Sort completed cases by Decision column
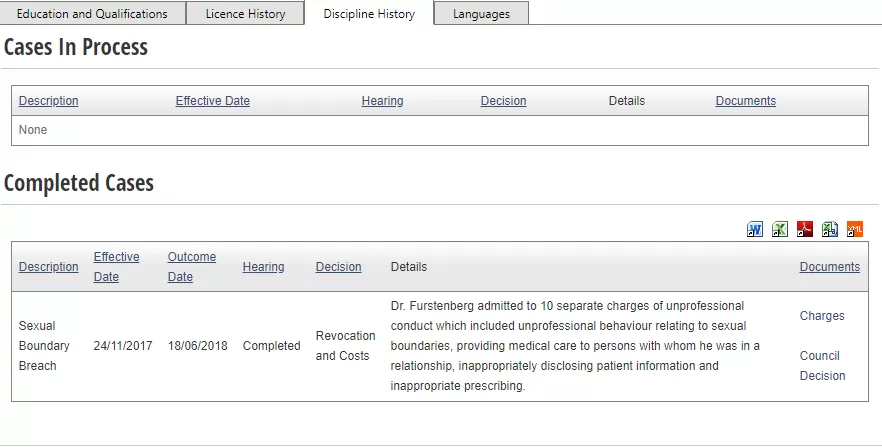The height and width of the screenshot is (447, 882). click(338, 267)
